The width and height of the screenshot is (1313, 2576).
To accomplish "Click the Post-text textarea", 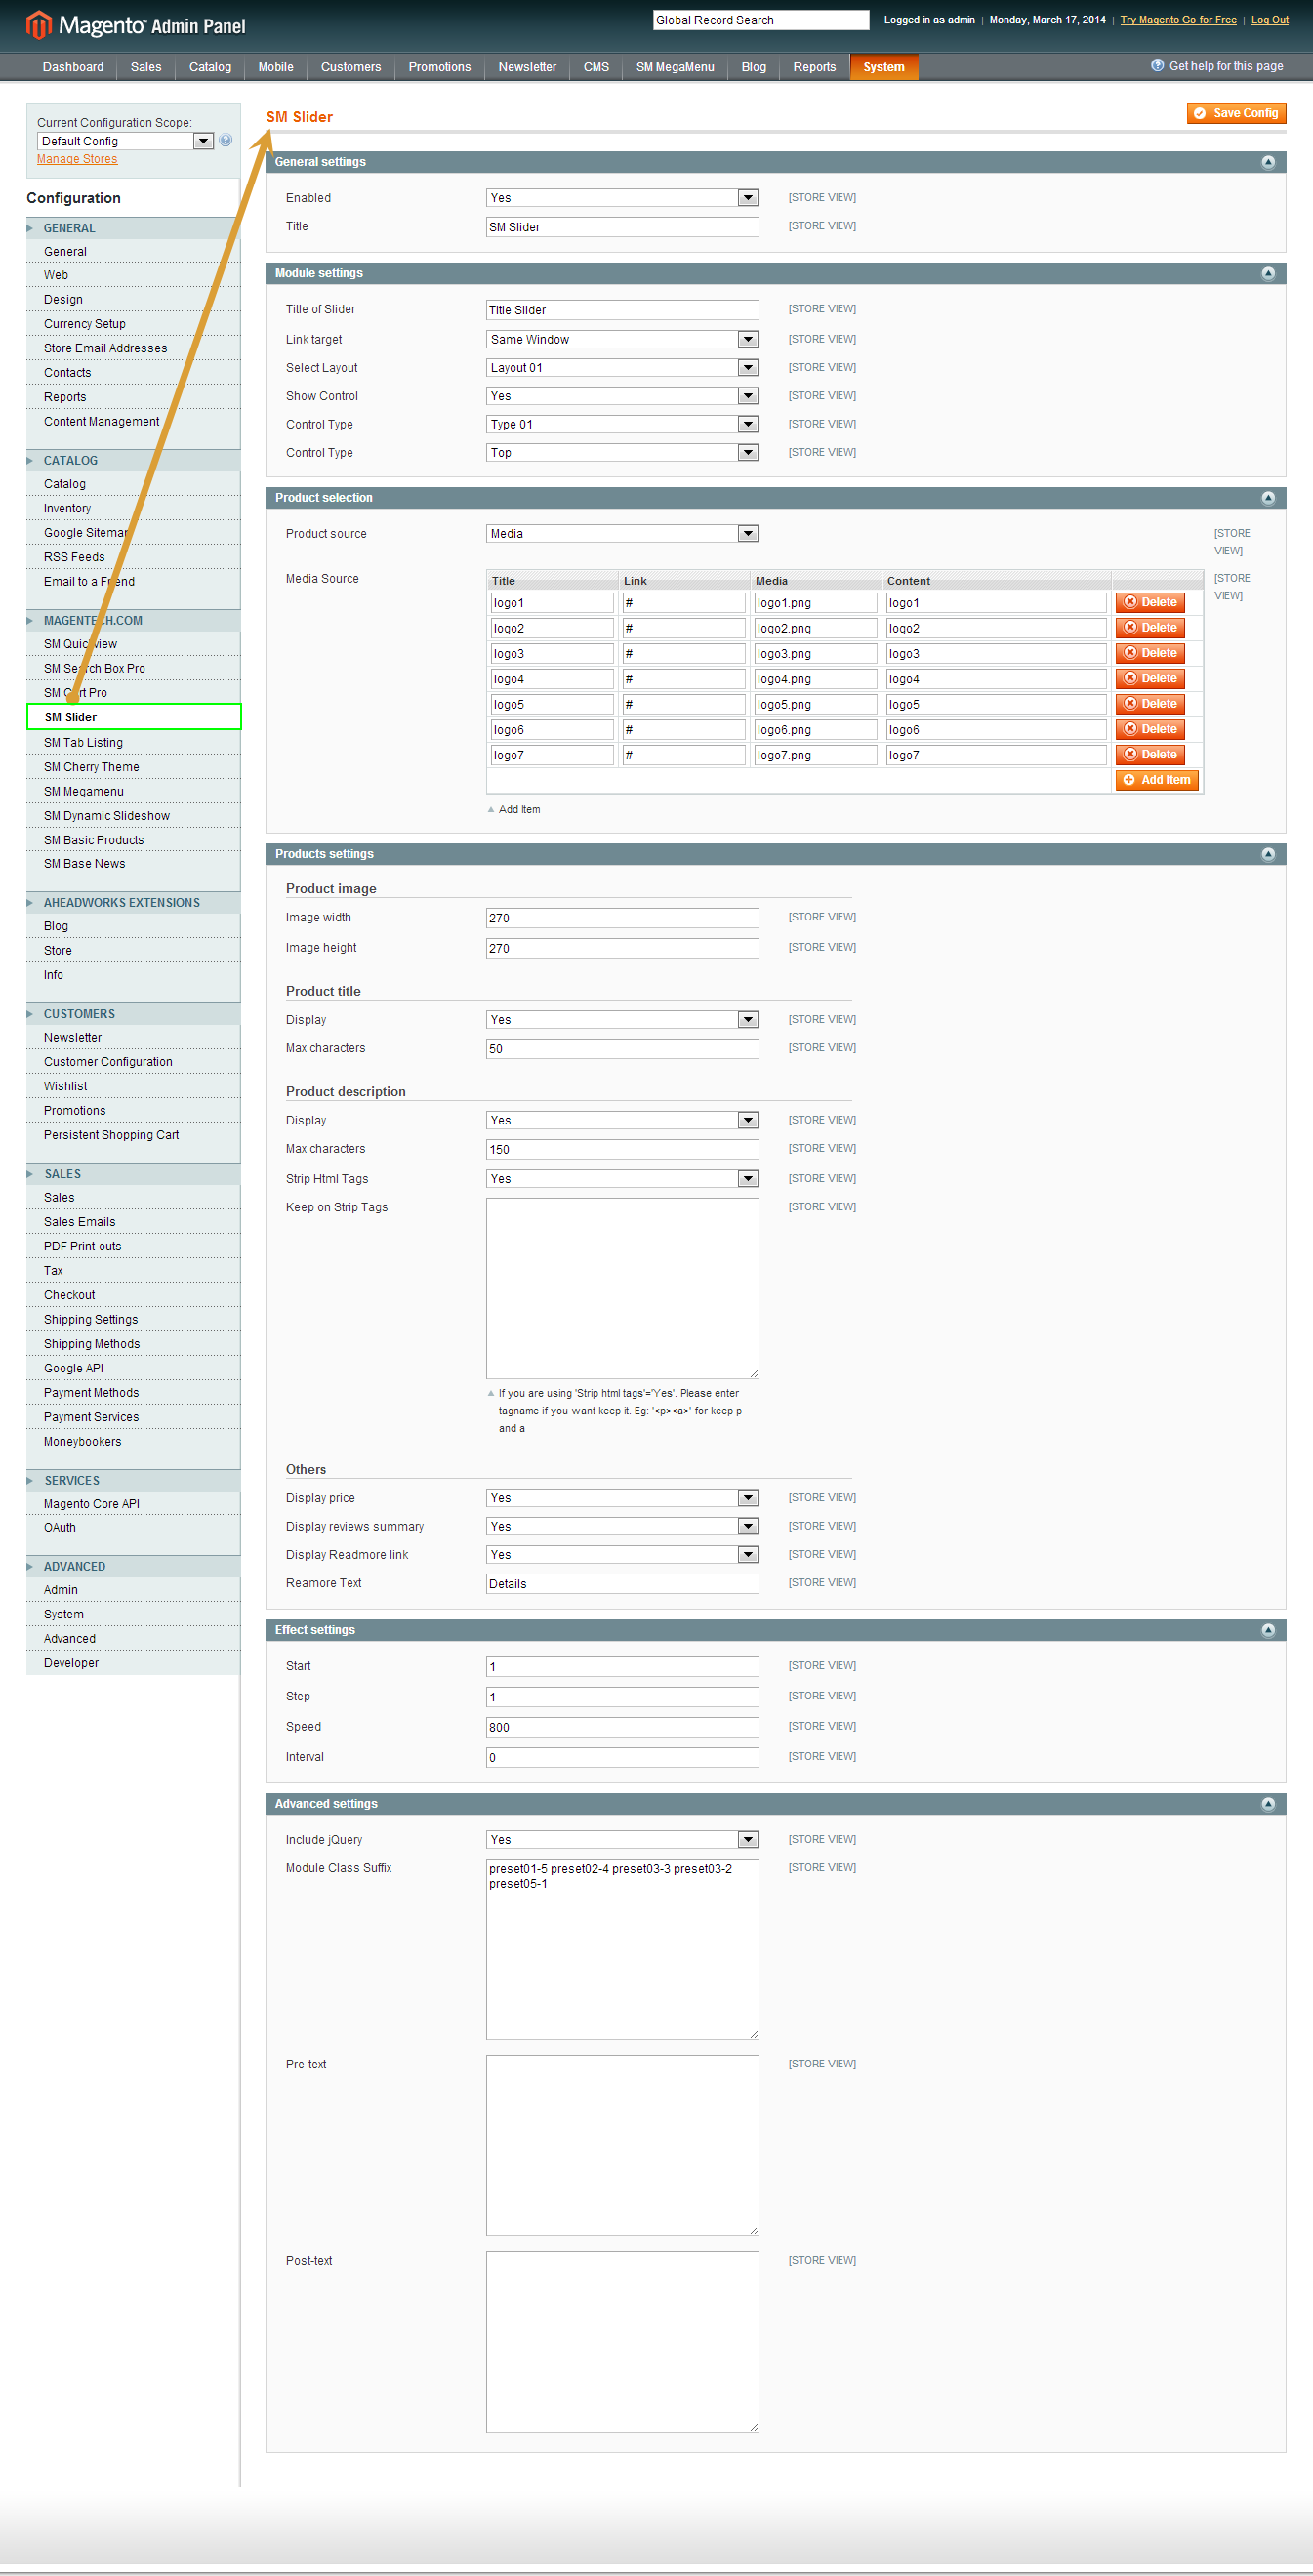I will (x=622, y=2341).
